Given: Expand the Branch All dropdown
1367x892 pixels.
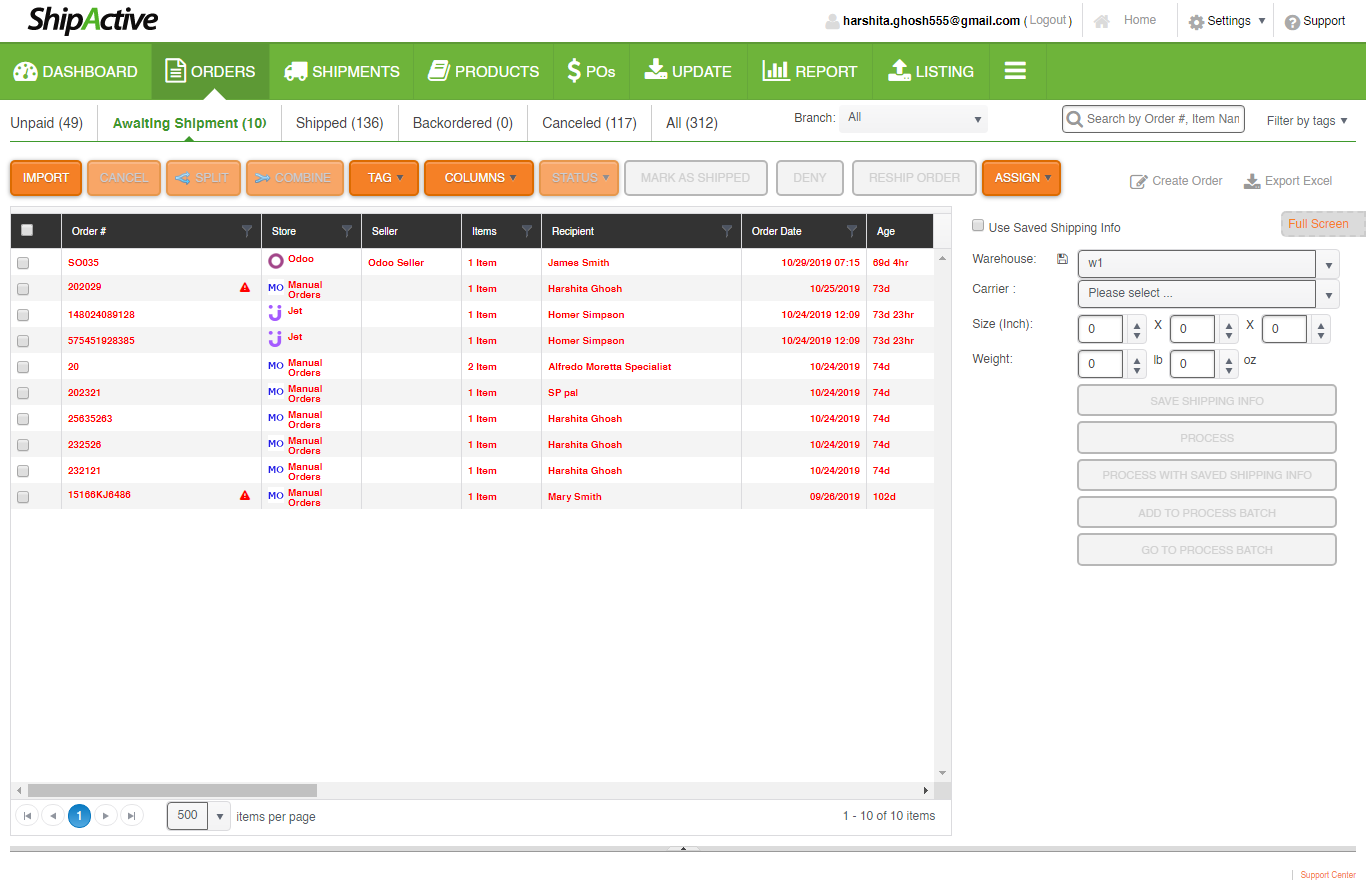Looking at the screenshot, I should [x=913, y=119].
